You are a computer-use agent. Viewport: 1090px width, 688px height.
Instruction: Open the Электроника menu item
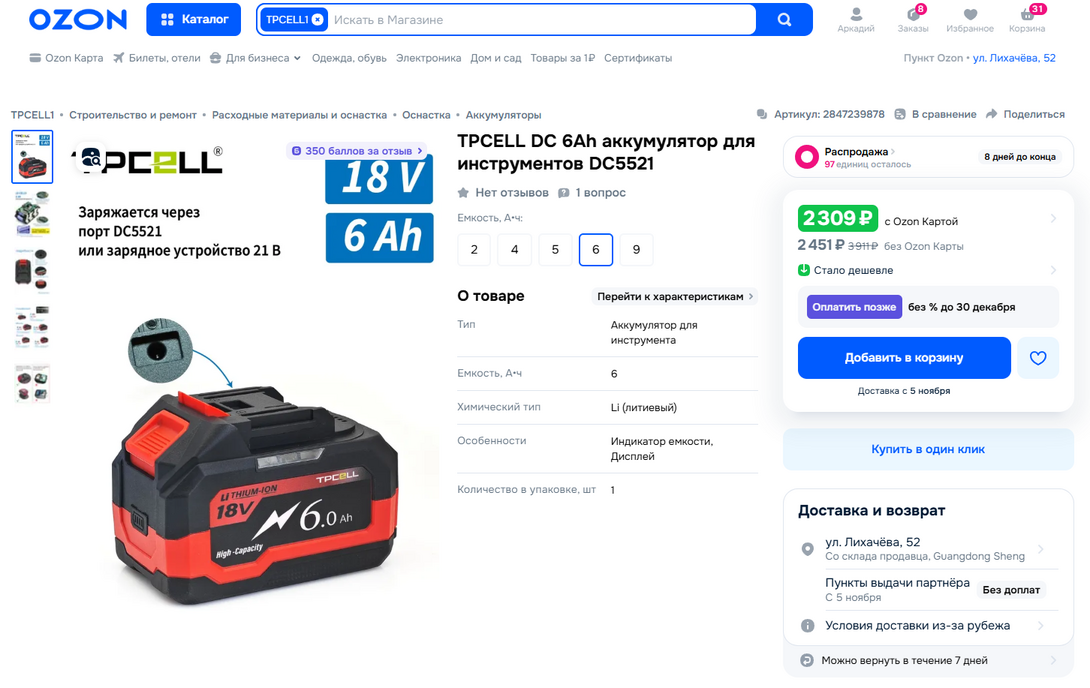428,58
